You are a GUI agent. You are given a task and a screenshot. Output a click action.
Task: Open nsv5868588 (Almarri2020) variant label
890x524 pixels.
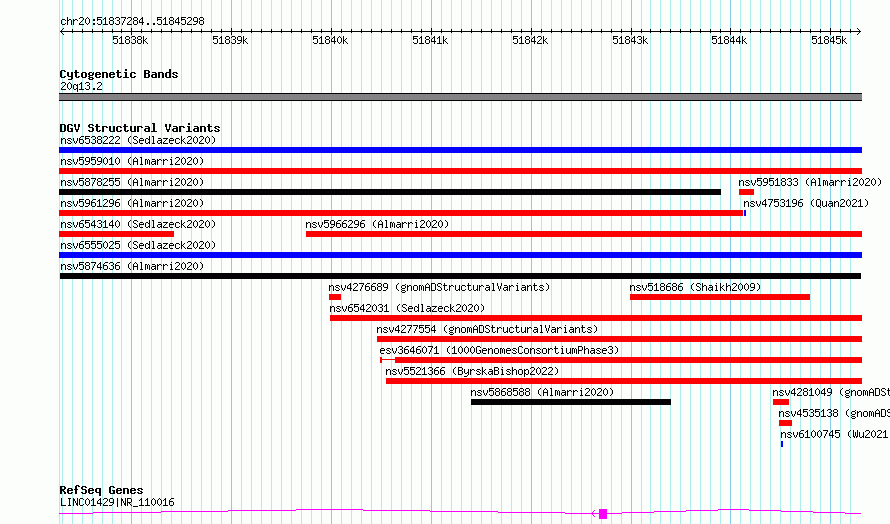coord(542,392)
